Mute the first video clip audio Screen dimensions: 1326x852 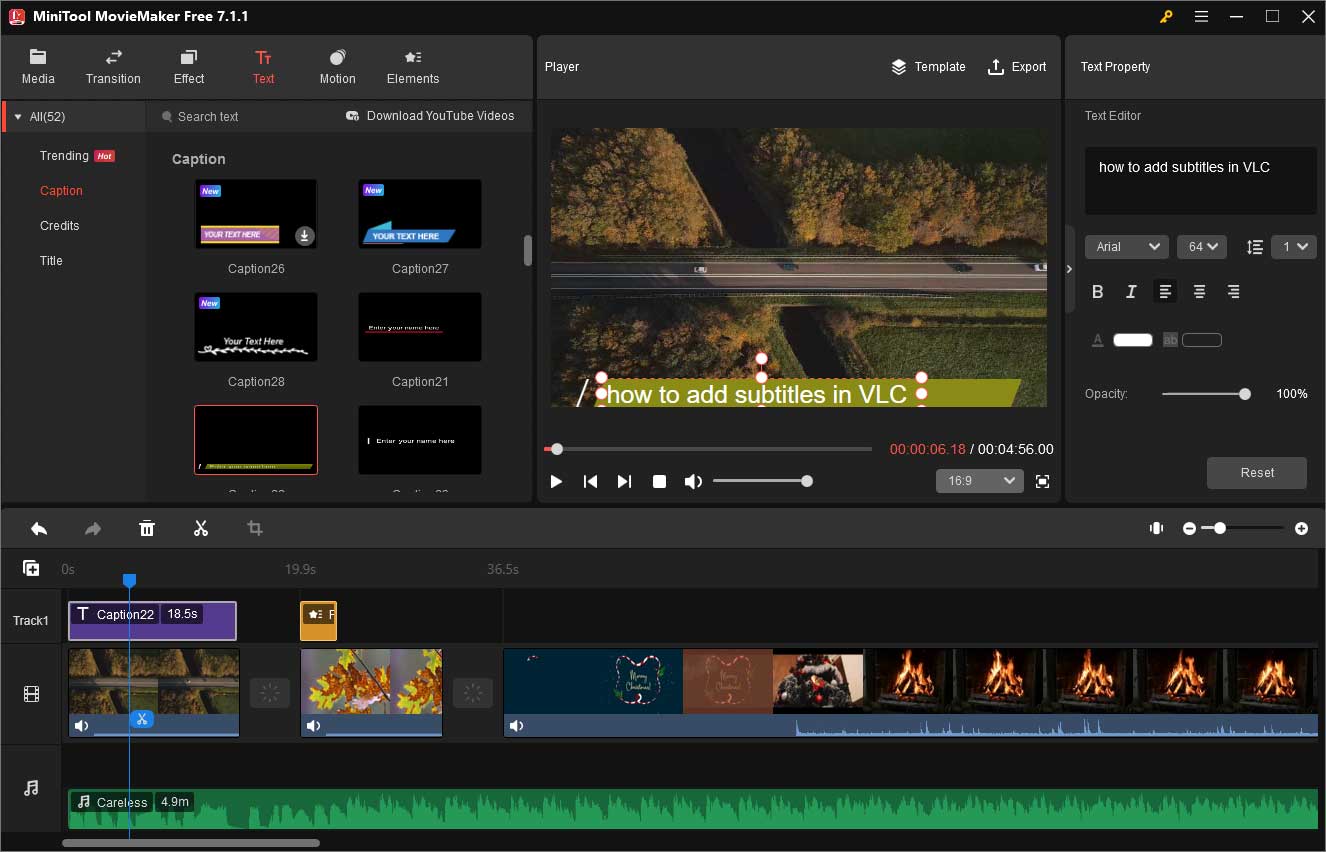[81, 726]
